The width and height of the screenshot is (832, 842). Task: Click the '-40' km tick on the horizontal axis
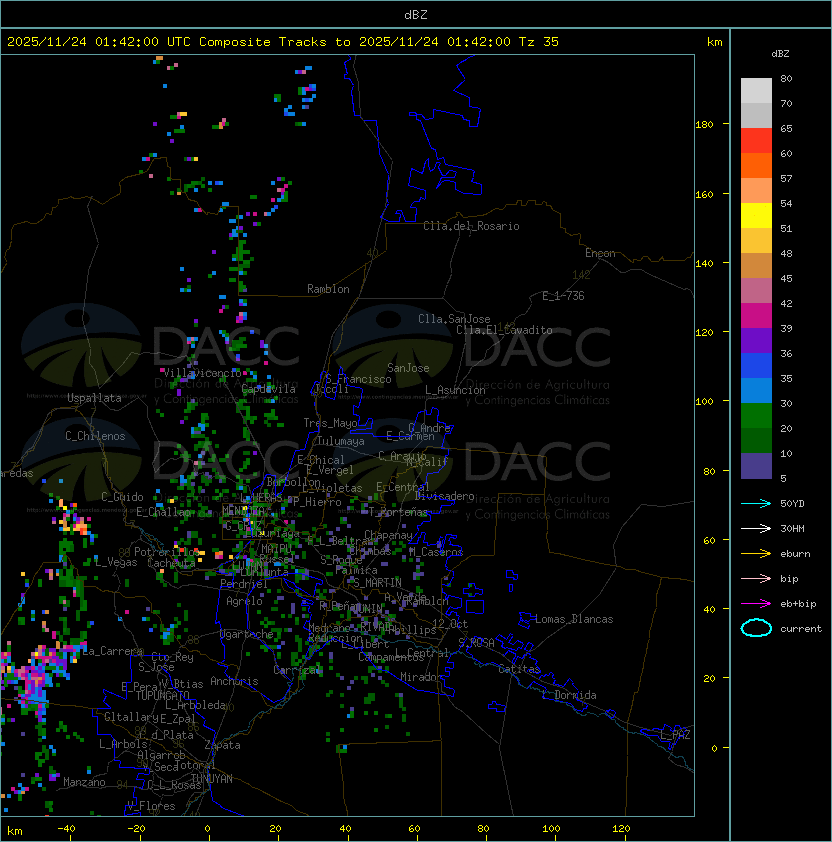(x=66, y=829)
